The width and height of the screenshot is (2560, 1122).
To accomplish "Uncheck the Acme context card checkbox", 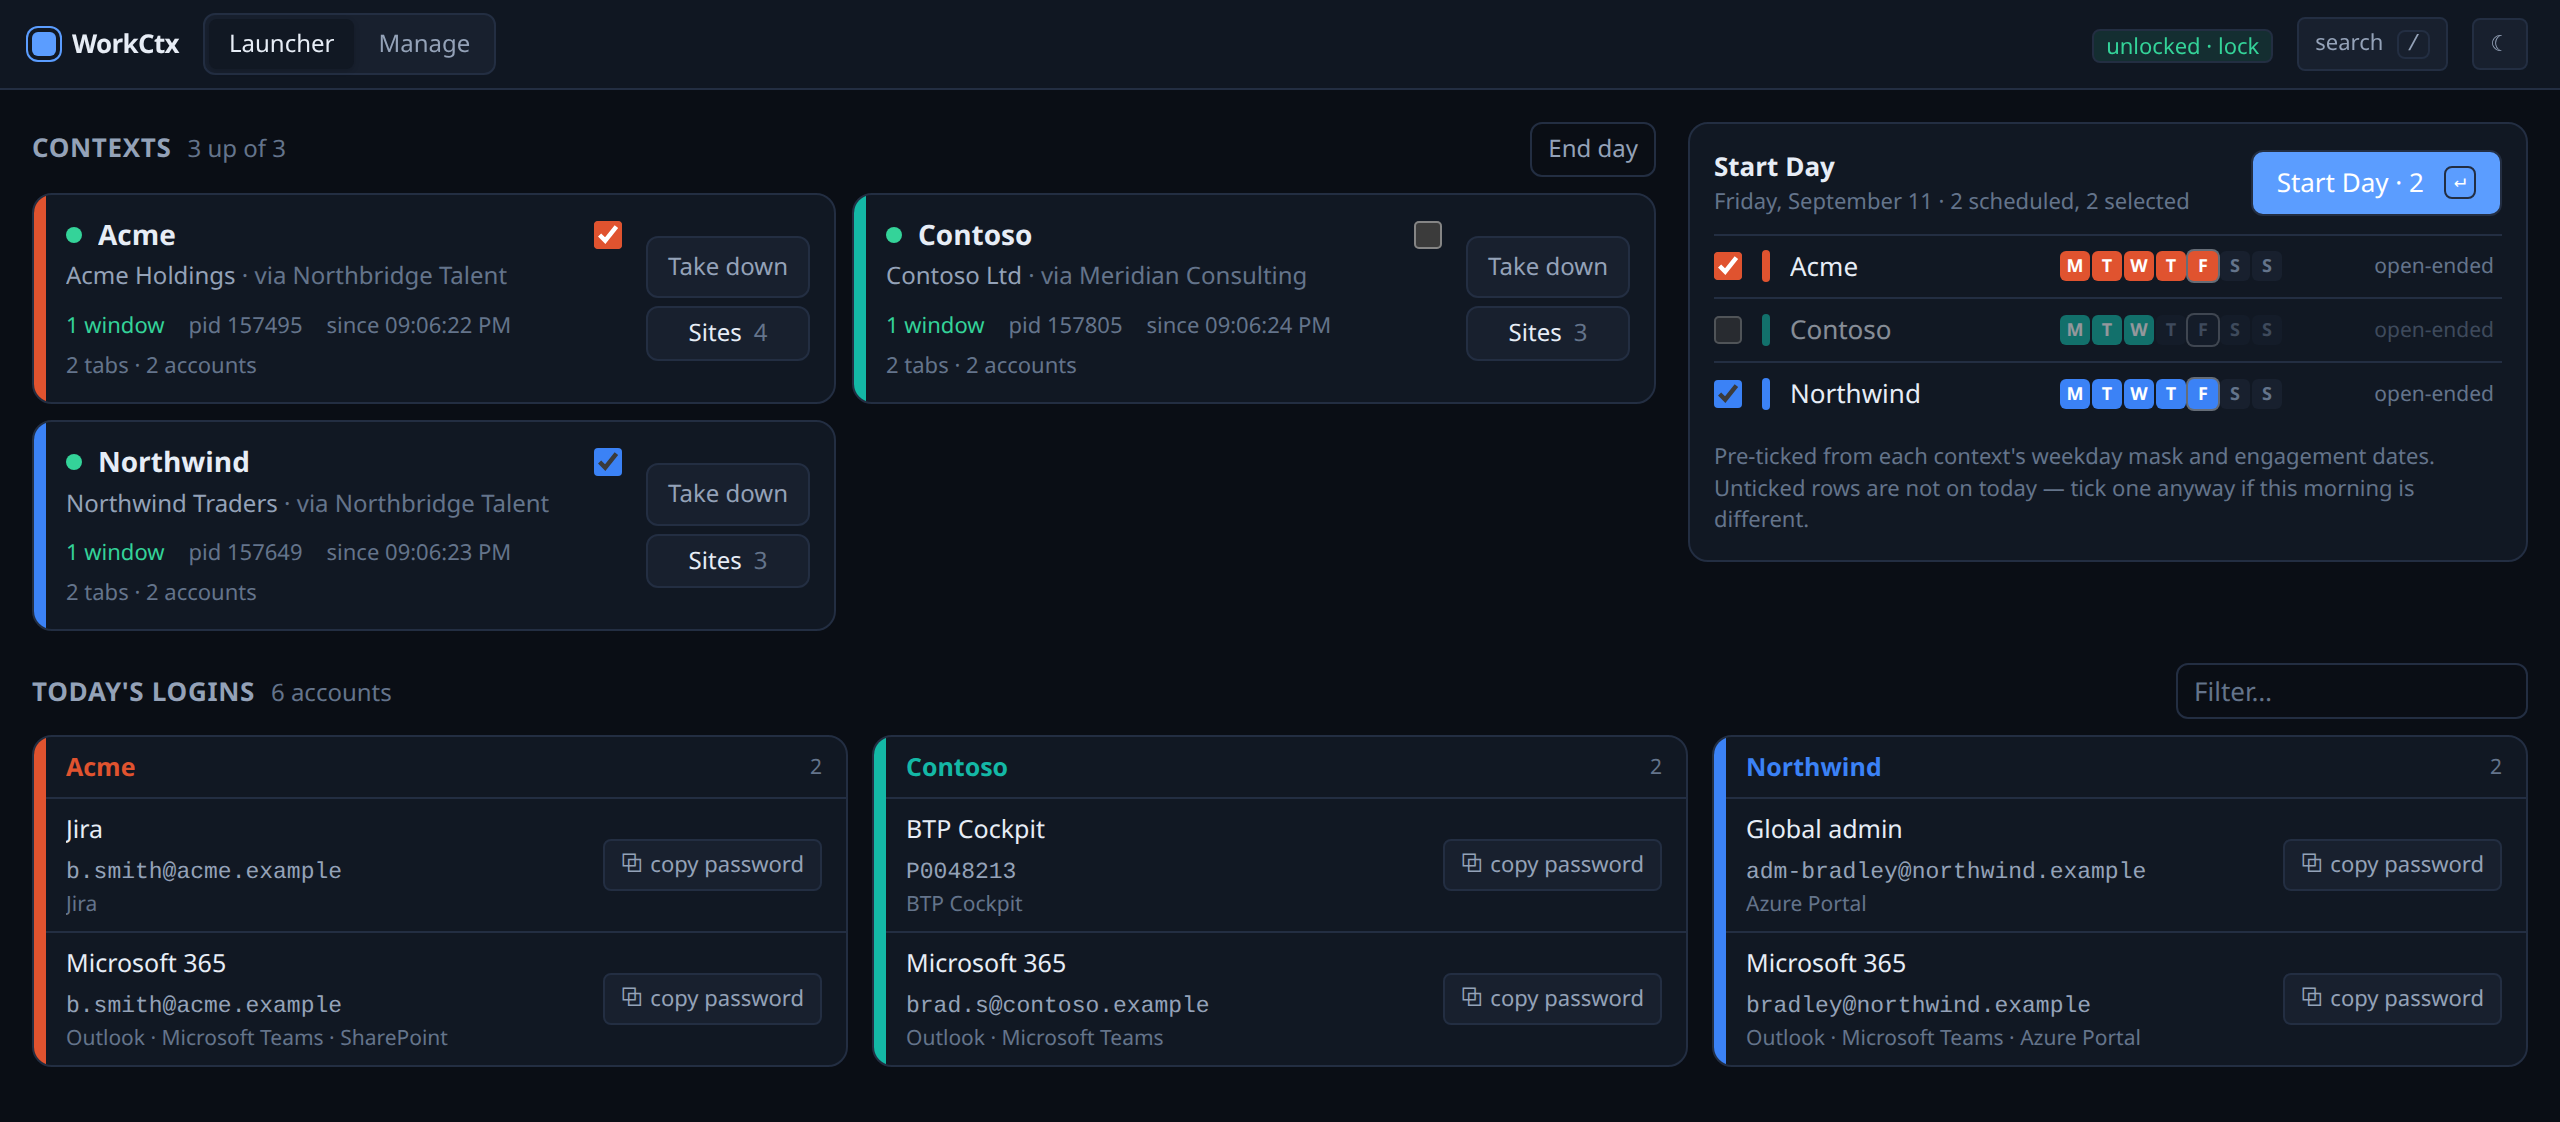I will (607, 235).
